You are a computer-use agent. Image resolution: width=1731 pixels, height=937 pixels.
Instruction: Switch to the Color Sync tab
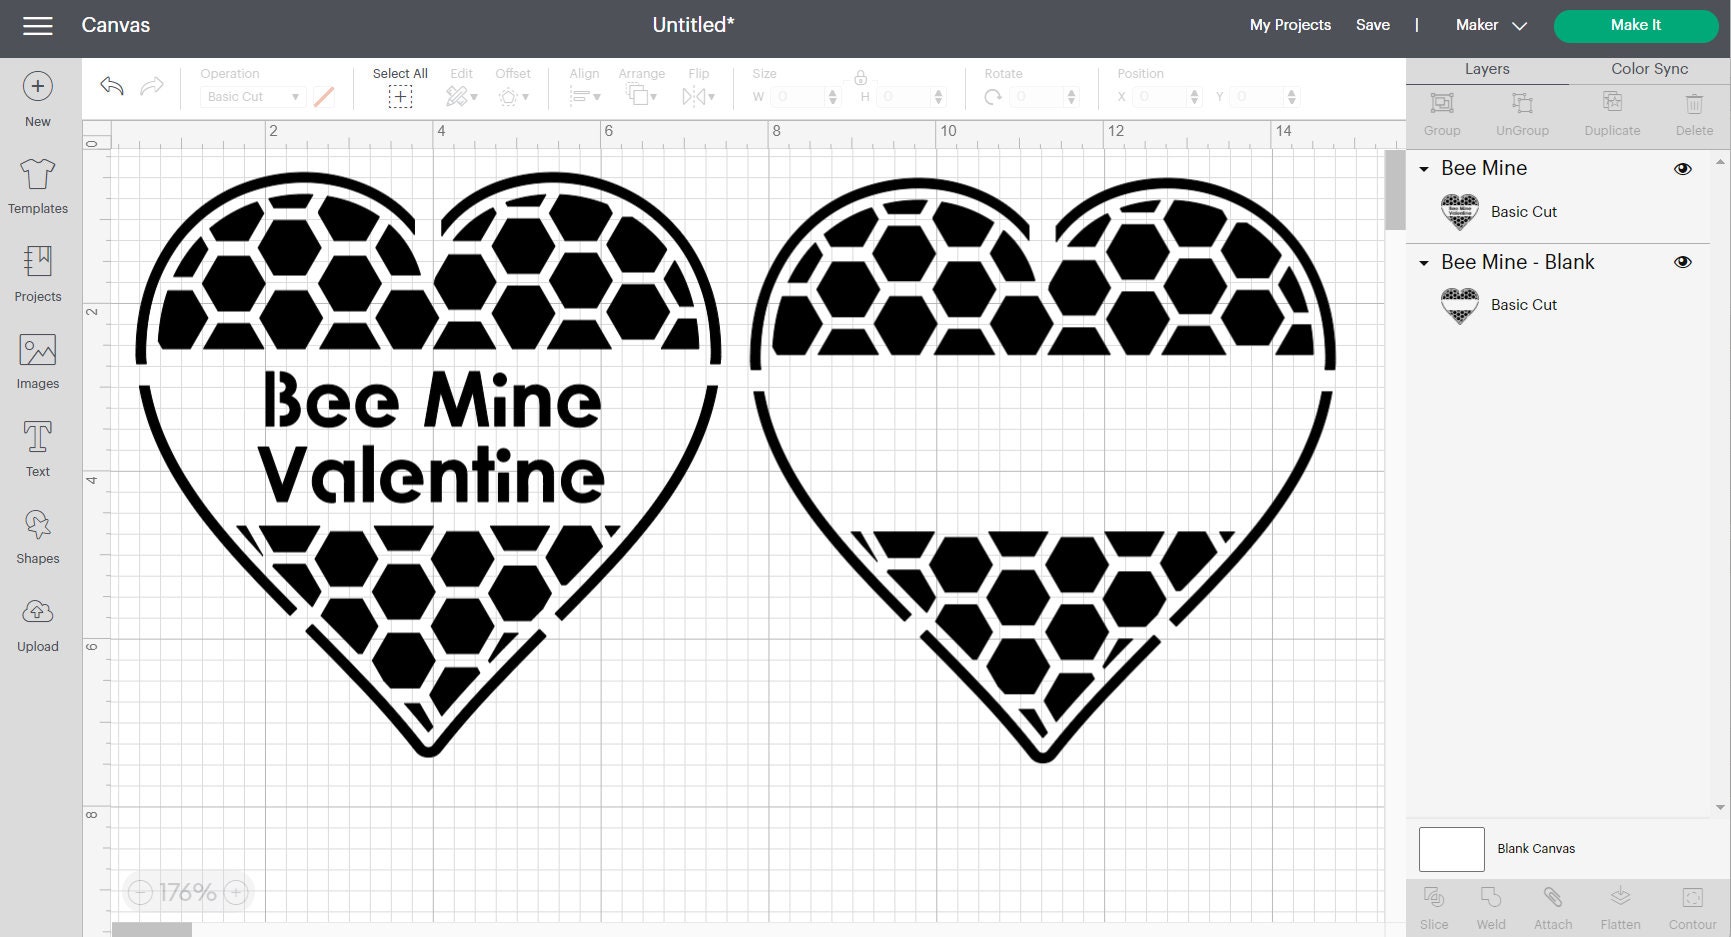point(1649,69)
